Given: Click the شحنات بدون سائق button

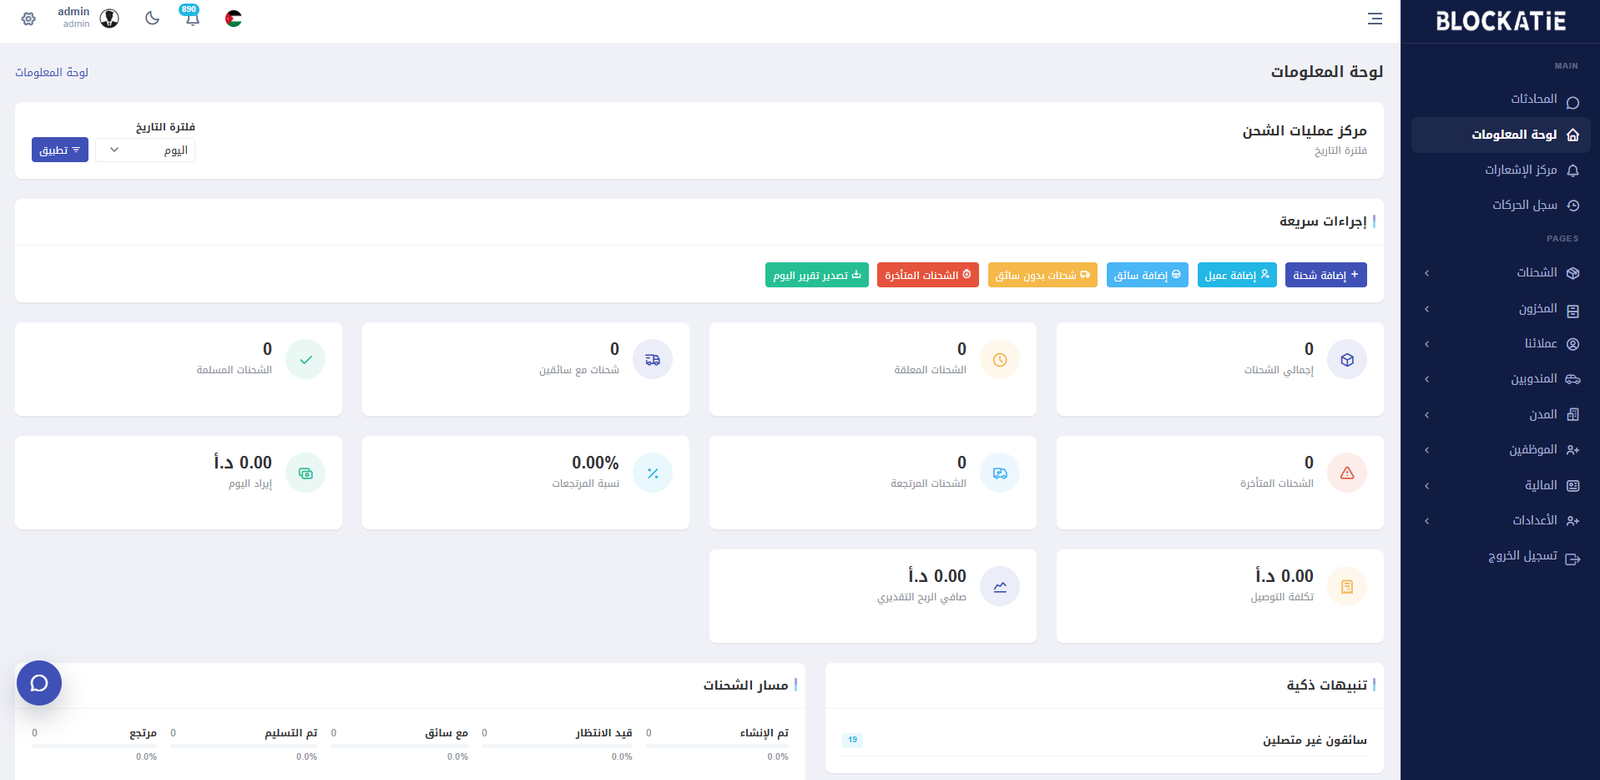Looking at the screenshot, I should tap(1042, 275).
